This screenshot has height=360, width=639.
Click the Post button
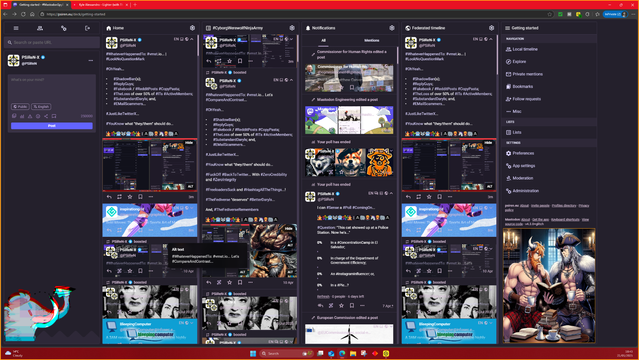click(52, 126)
